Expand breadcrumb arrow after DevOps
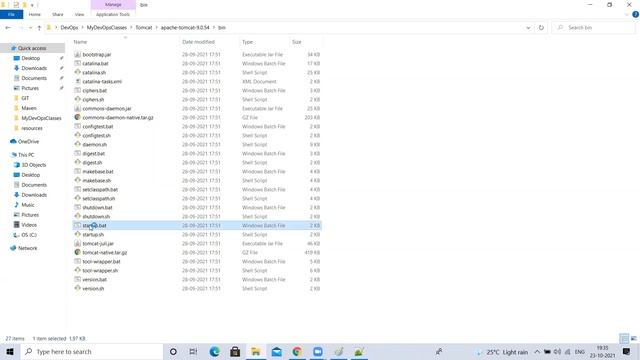This screenshot has width=640, height=360. tap(82, 28)
